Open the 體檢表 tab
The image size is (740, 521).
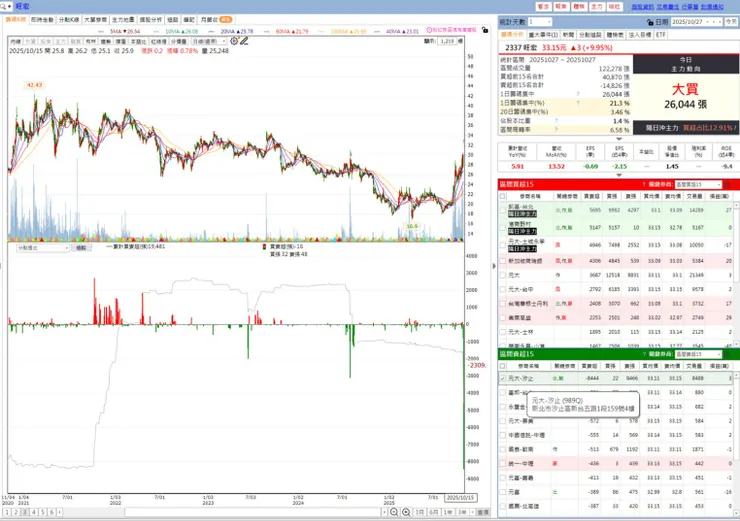point(615,35)
